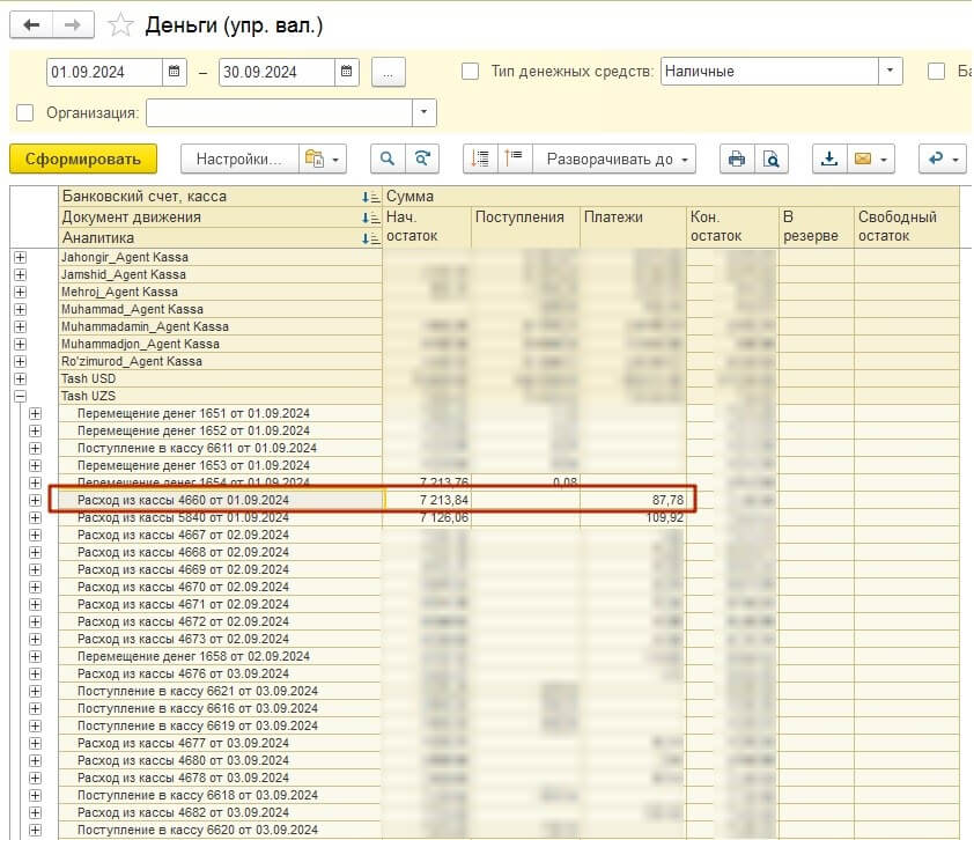Select row Расход из кассы 5840 от 01.09.2024

pyautogui.click(x=183, y=518)
